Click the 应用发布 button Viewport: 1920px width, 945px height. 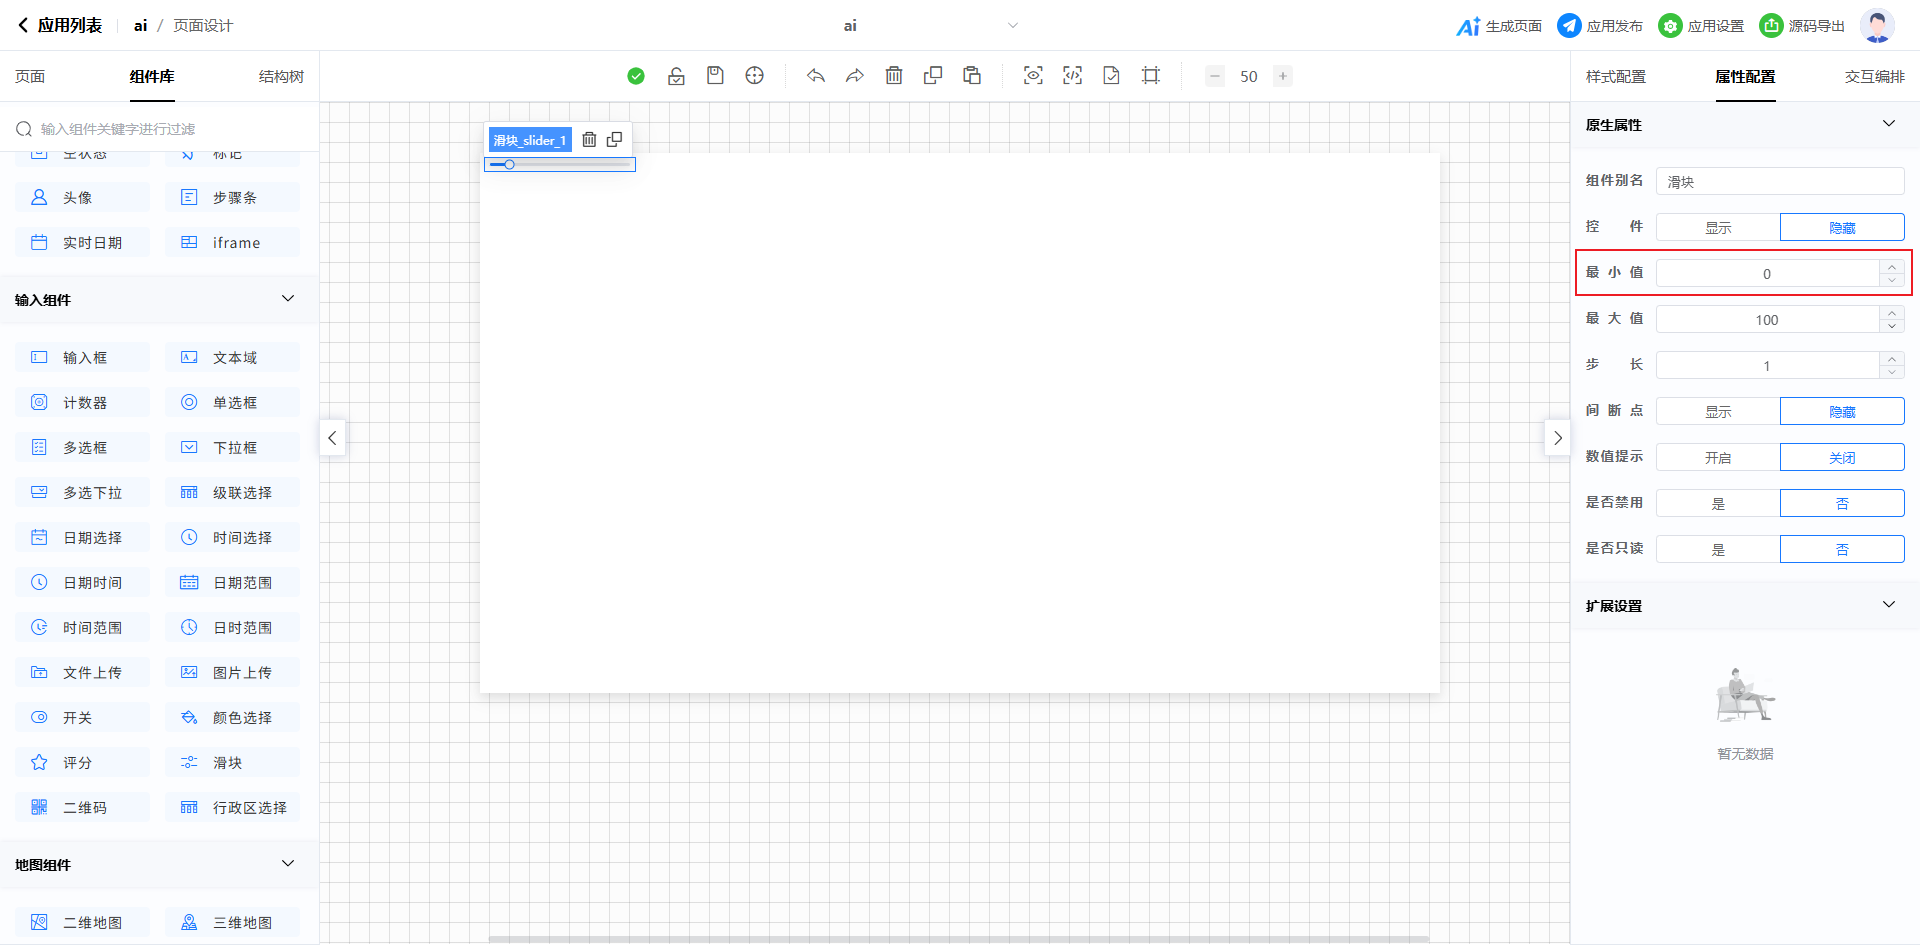pyautogui.click(x=1600, y=26)
